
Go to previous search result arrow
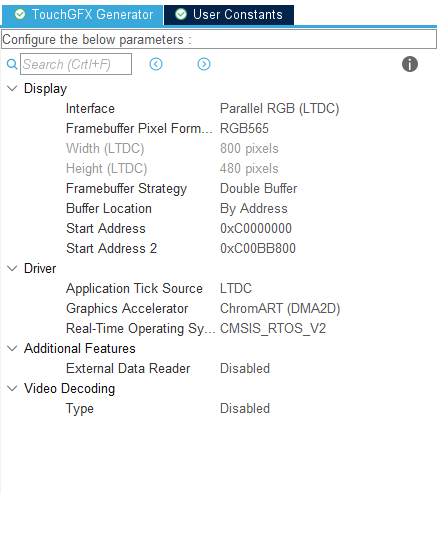(x=156, y=64)
